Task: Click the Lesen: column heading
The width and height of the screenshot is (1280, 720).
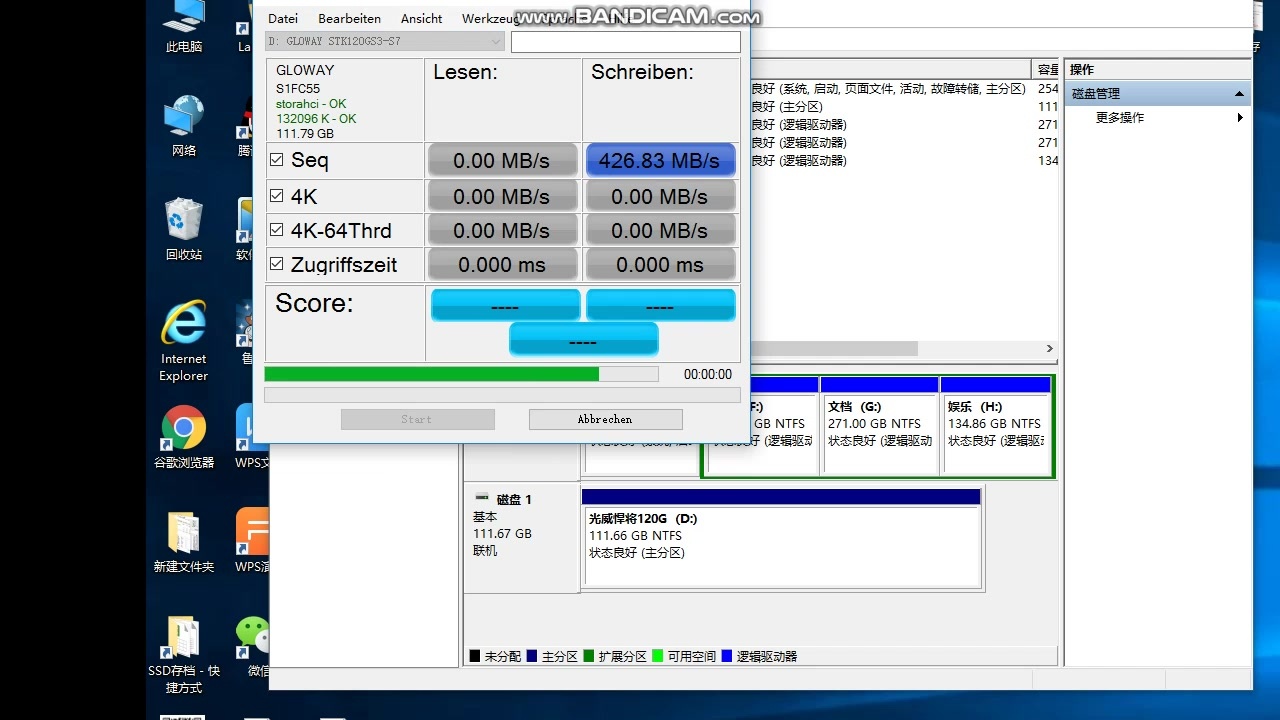Action: [465, 72]
